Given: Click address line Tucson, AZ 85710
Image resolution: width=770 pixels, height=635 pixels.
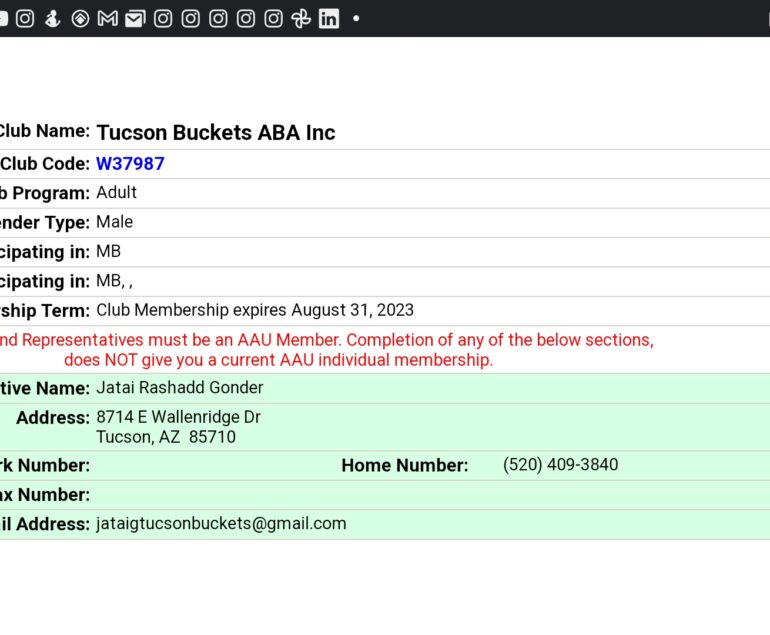Looking at the screenshot, I should pyautogui.click(x=166, y=437).
